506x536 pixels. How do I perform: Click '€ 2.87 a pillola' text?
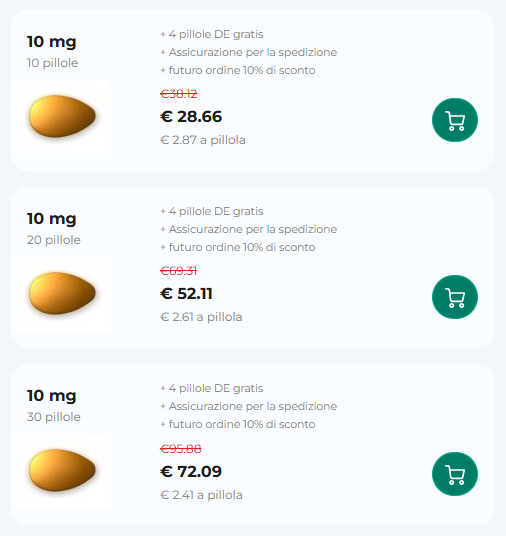203,140
